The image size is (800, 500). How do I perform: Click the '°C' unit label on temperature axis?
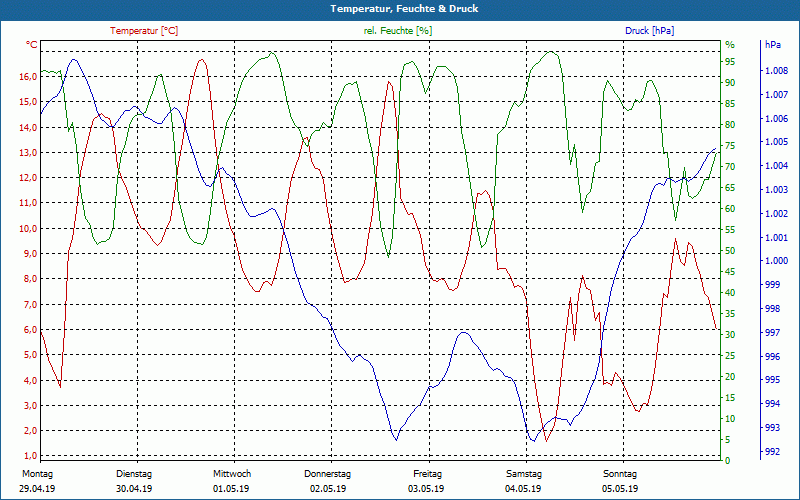pos(32,45)
